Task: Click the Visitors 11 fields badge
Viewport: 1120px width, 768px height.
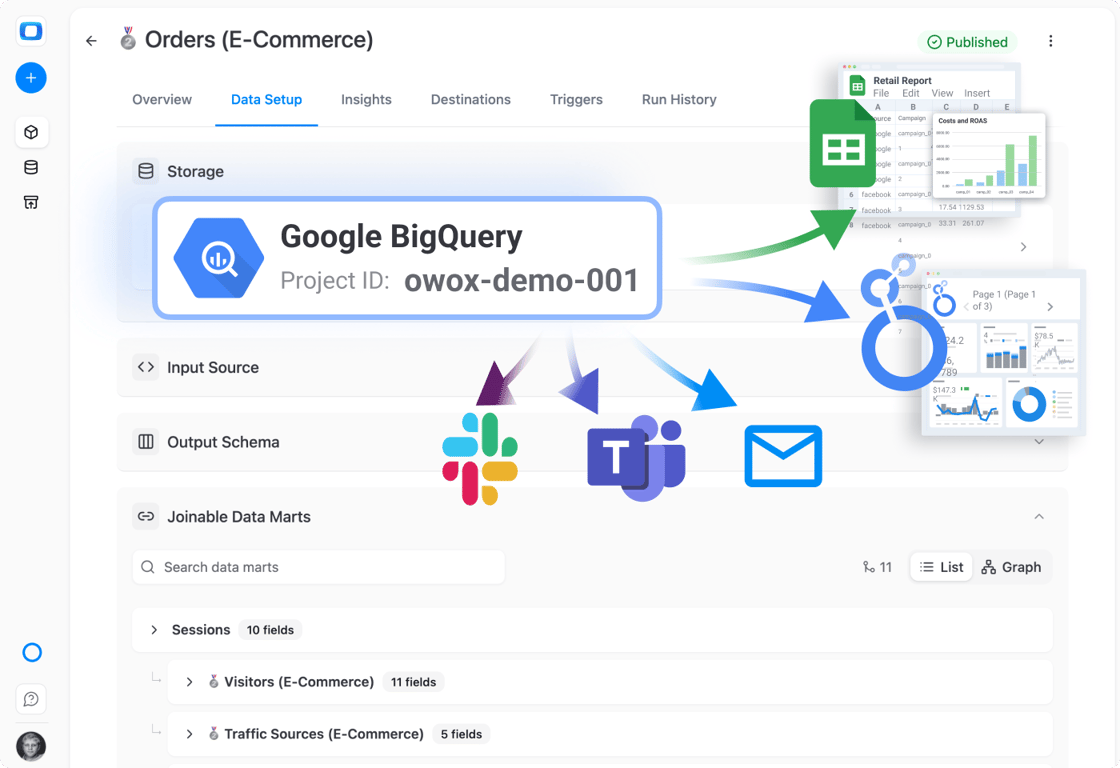Action: pos(413,682)
